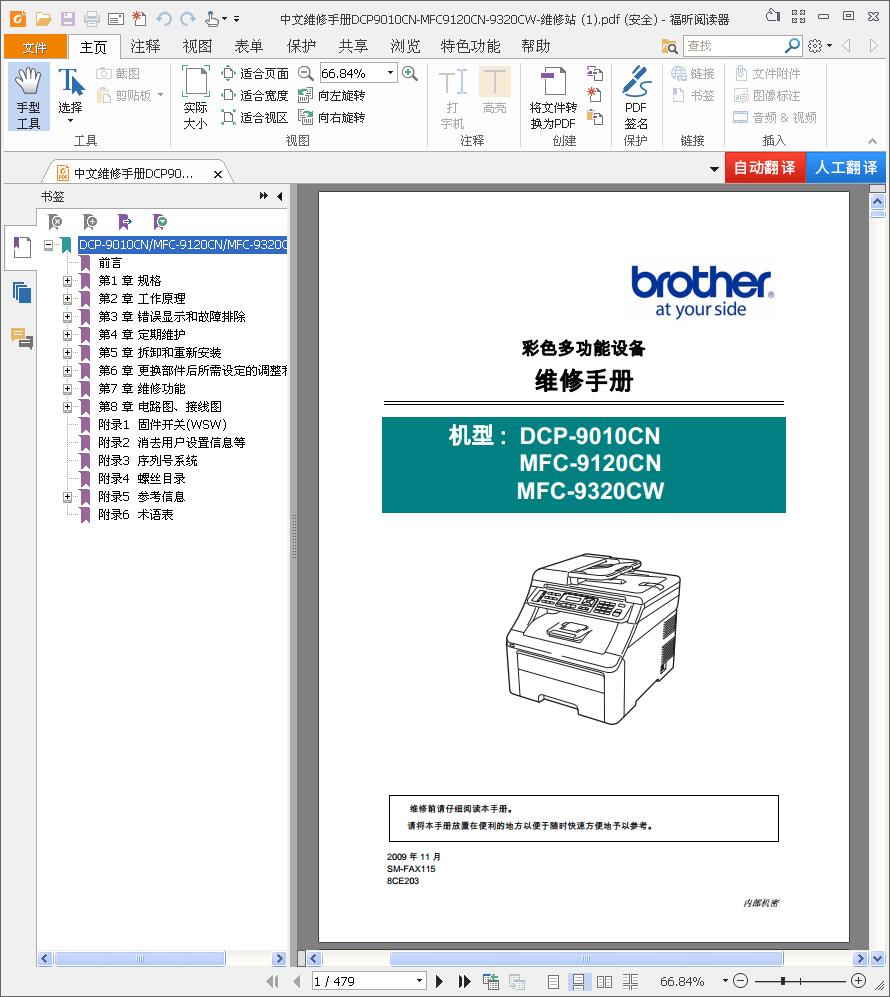Expand the 第5 章 拆卸和重新安装 bookmark
The width and height of the screenshot is (890, 997).
click(67, 352)
